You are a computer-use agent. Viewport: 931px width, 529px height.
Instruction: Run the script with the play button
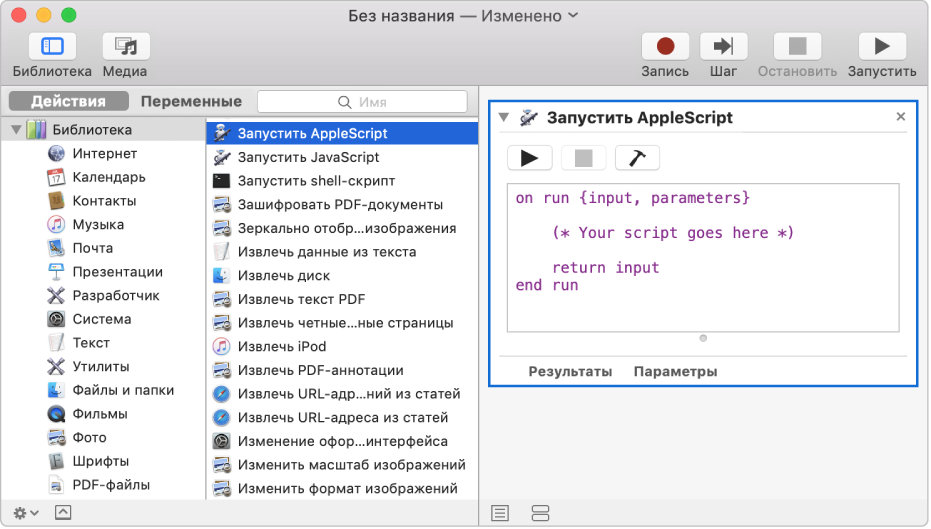pos(530,158)
